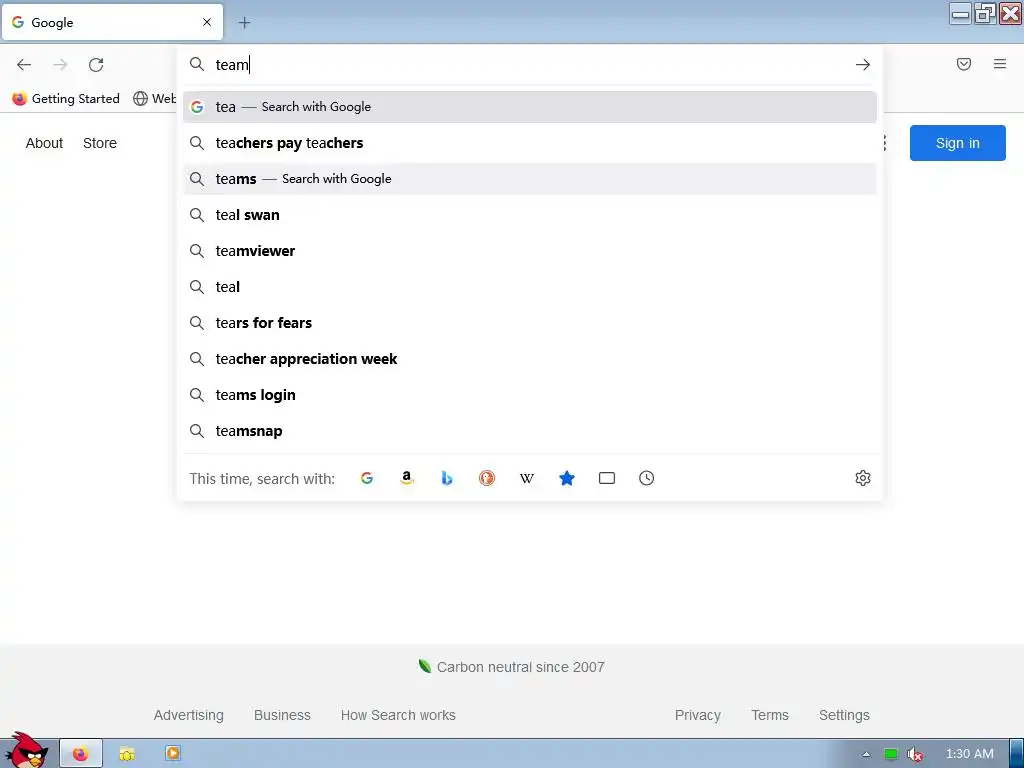Viewport: 1024px width, 768px height.
Task: Click the forward navigation arrow
Action: pos(60,65)
